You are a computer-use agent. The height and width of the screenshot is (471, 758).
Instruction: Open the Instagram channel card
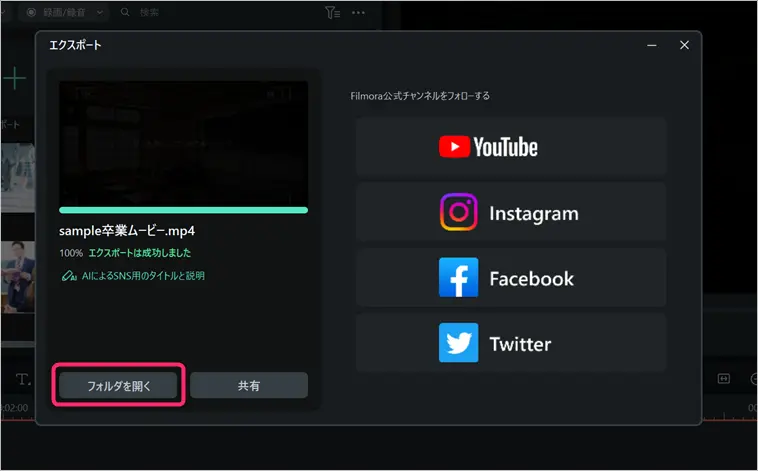click(511, 212)
